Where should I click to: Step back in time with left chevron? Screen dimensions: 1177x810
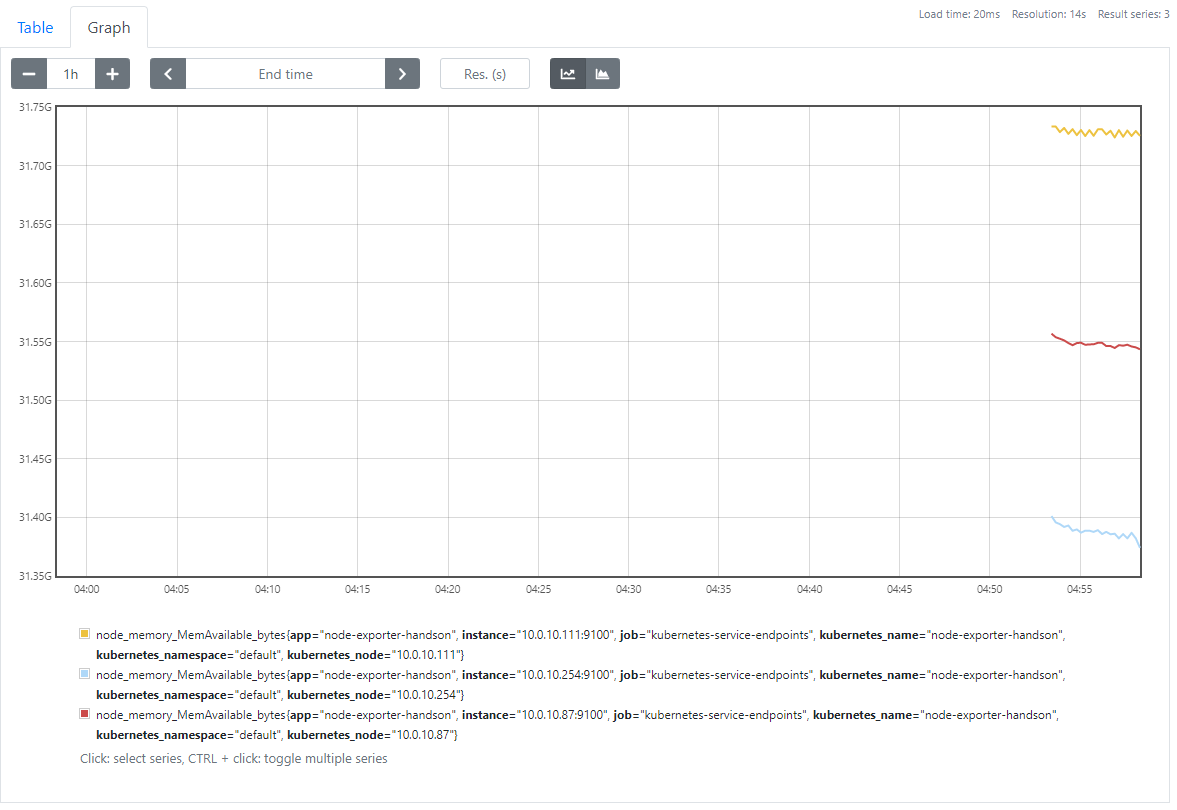click(168, 74)
